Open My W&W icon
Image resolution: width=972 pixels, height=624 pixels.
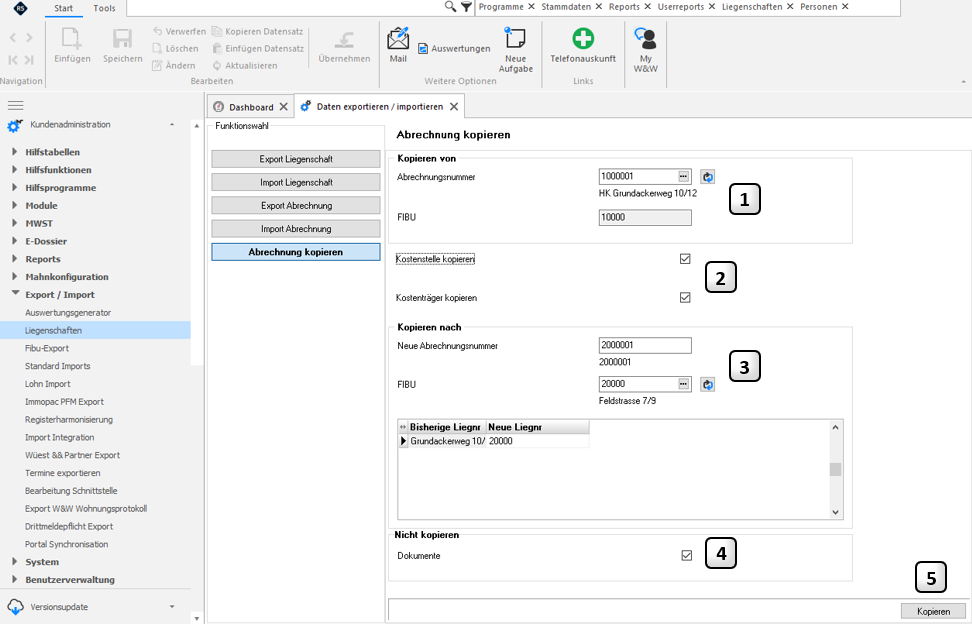pyautogui.click(x=645, y=38)
